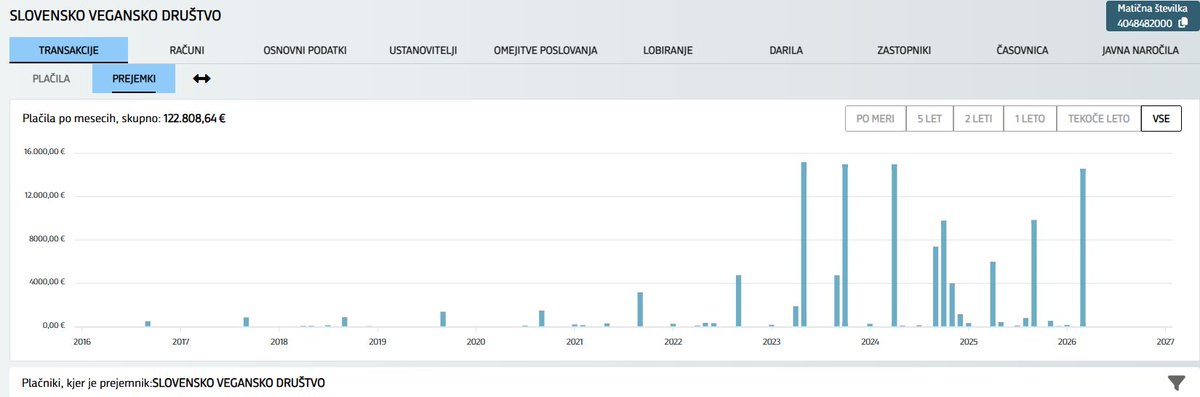Set chart range to 5 let
This screenshot has height=397, width=1200.
point(930,118)
